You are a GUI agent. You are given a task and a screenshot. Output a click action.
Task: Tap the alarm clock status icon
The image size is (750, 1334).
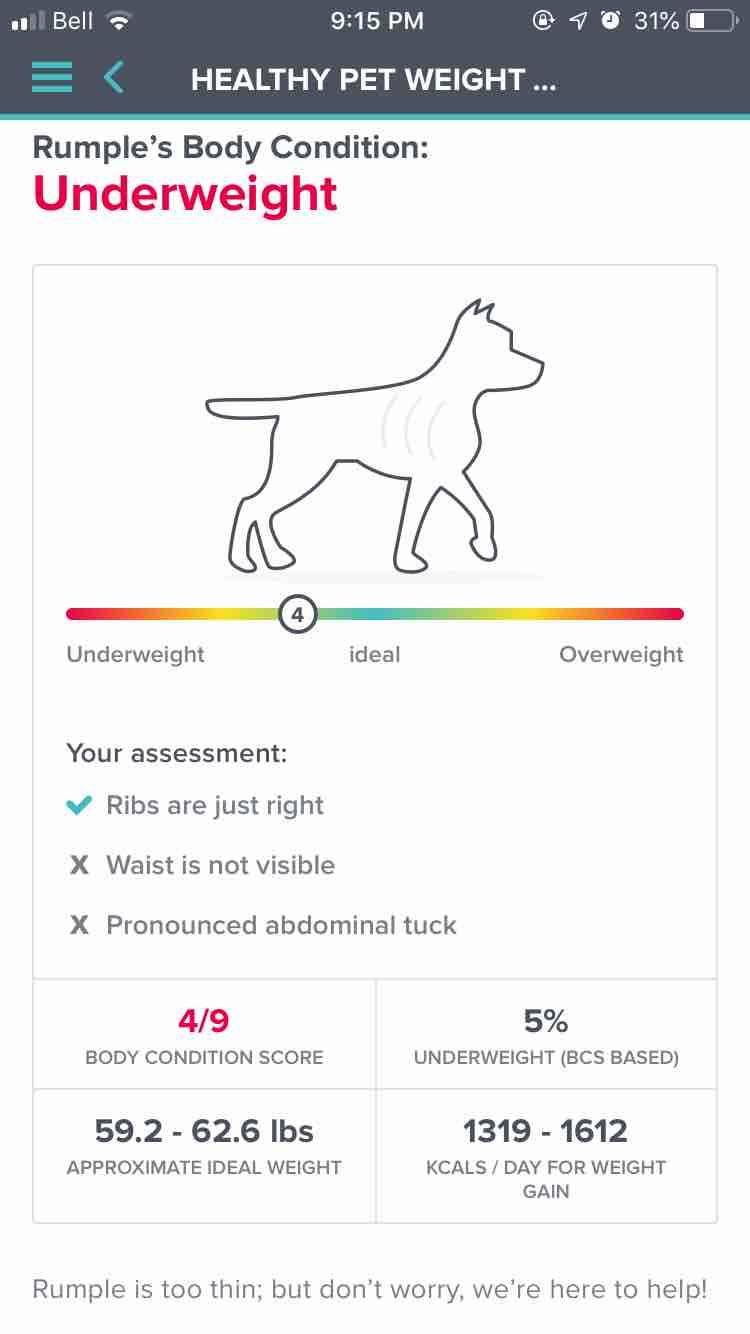tap(610, 19)
